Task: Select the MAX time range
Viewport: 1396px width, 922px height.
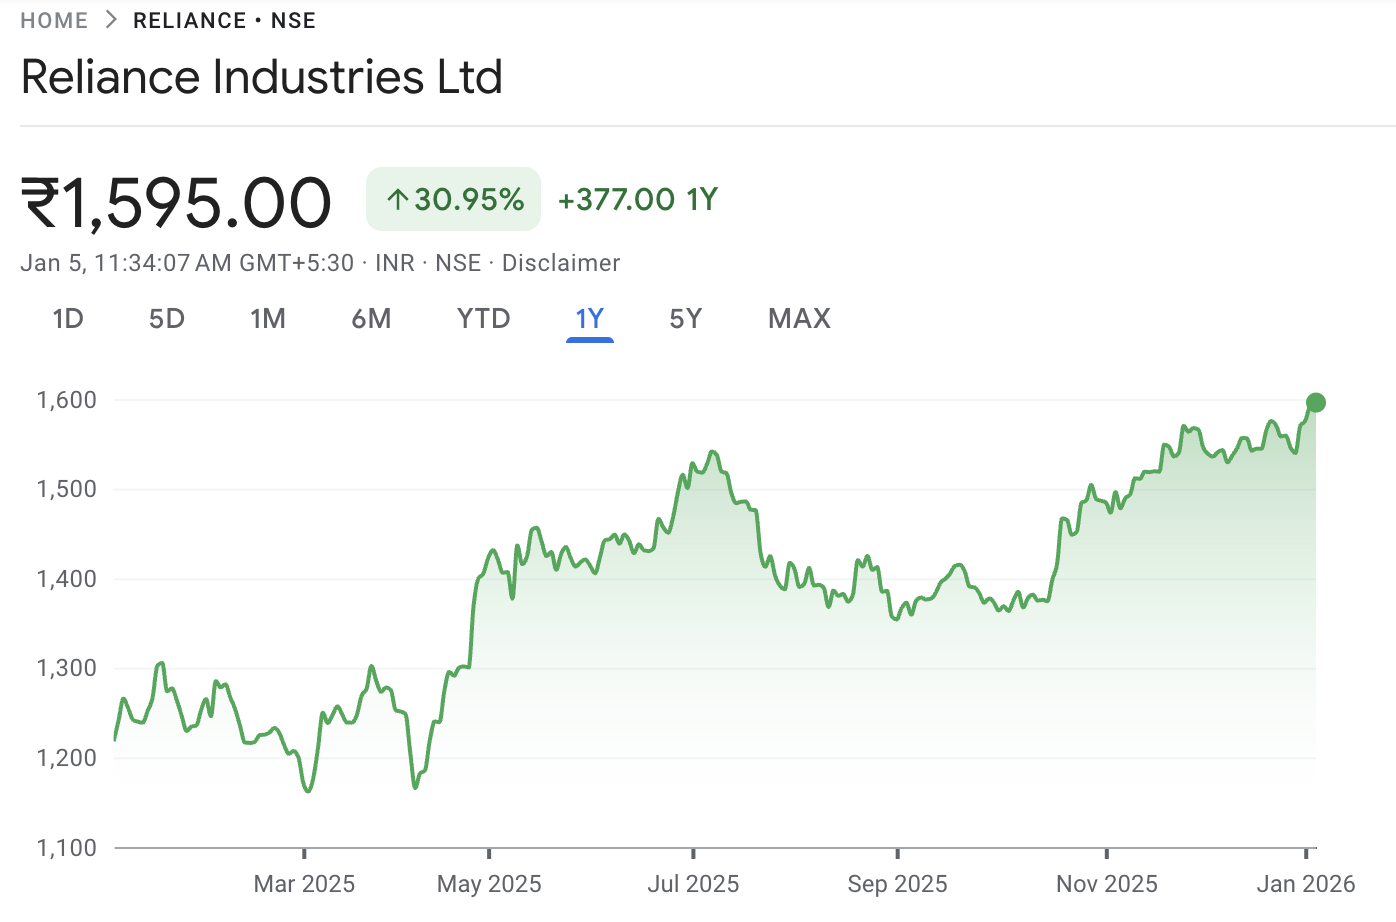Action: pos(798,318)
